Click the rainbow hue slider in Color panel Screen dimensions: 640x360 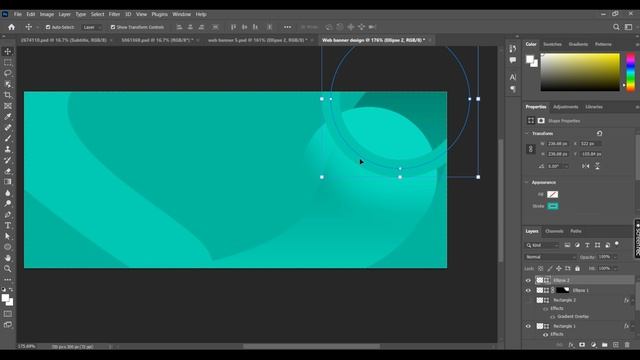[x=631, y=72]
